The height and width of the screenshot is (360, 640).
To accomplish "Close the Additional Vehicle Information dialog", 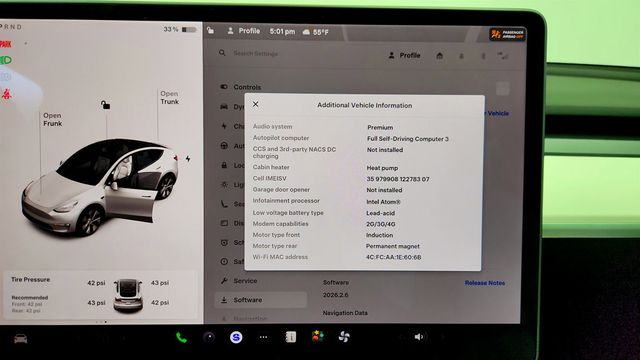I will click(256, 104).
